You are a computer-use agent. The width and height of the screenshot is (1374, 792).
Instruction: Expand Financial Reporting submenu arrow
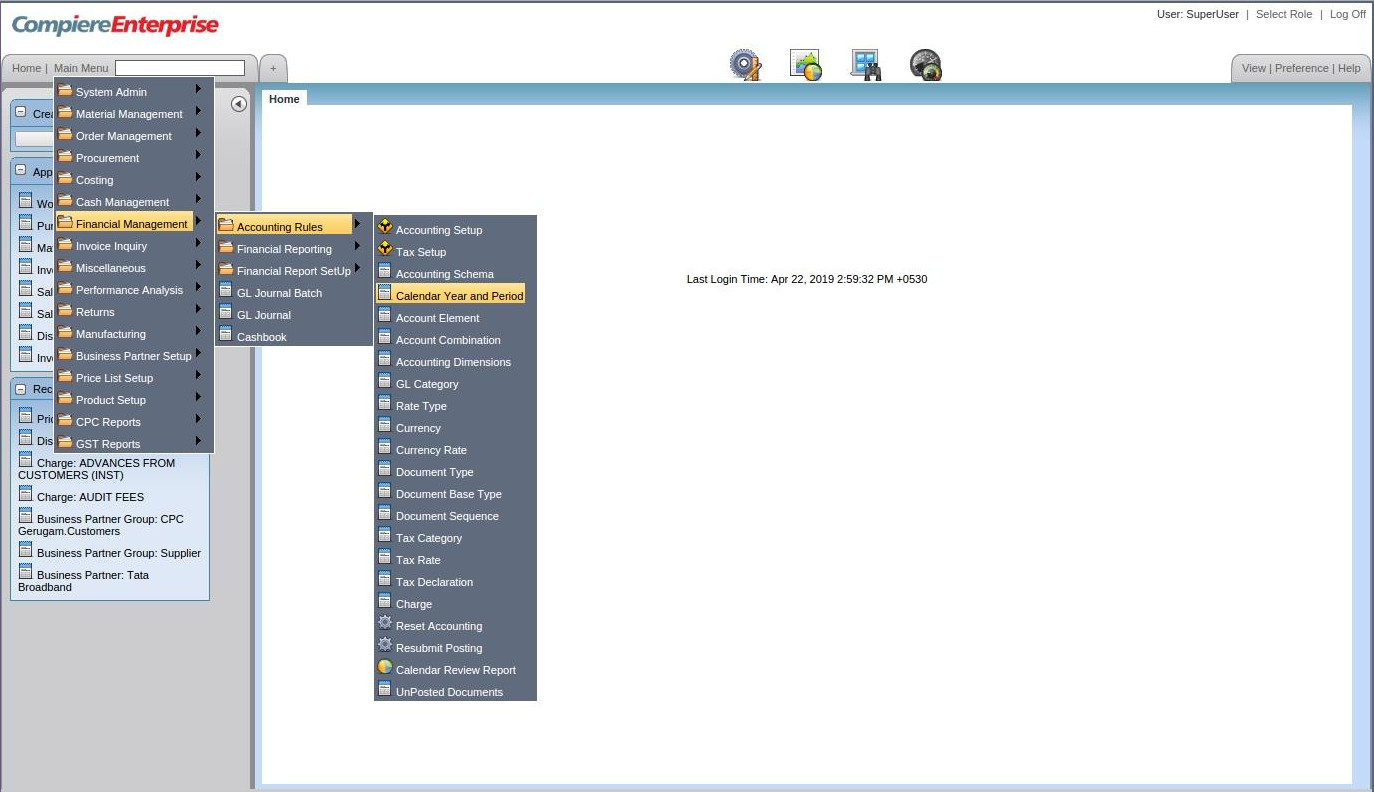(x=357, y=246)
